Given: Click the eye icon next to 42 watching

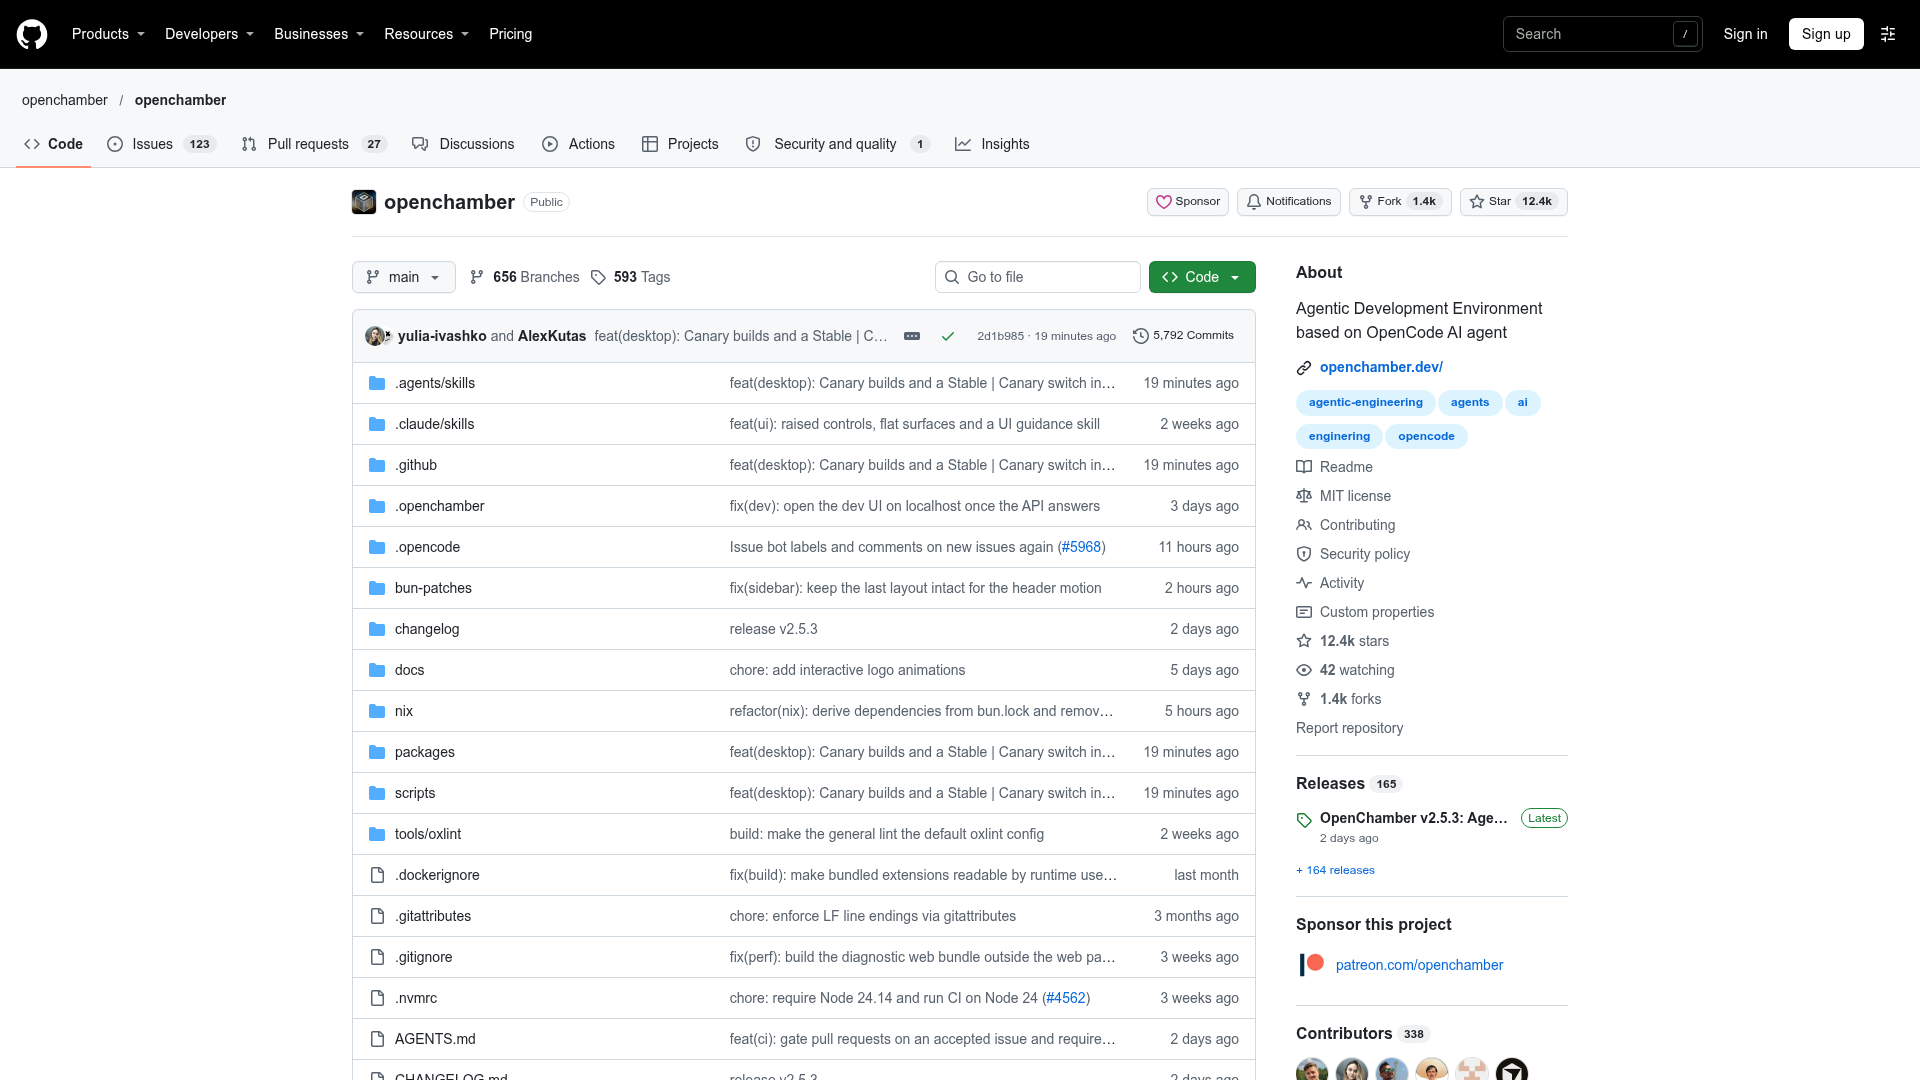Looking at the screenshot, I should coord(1304,670).
